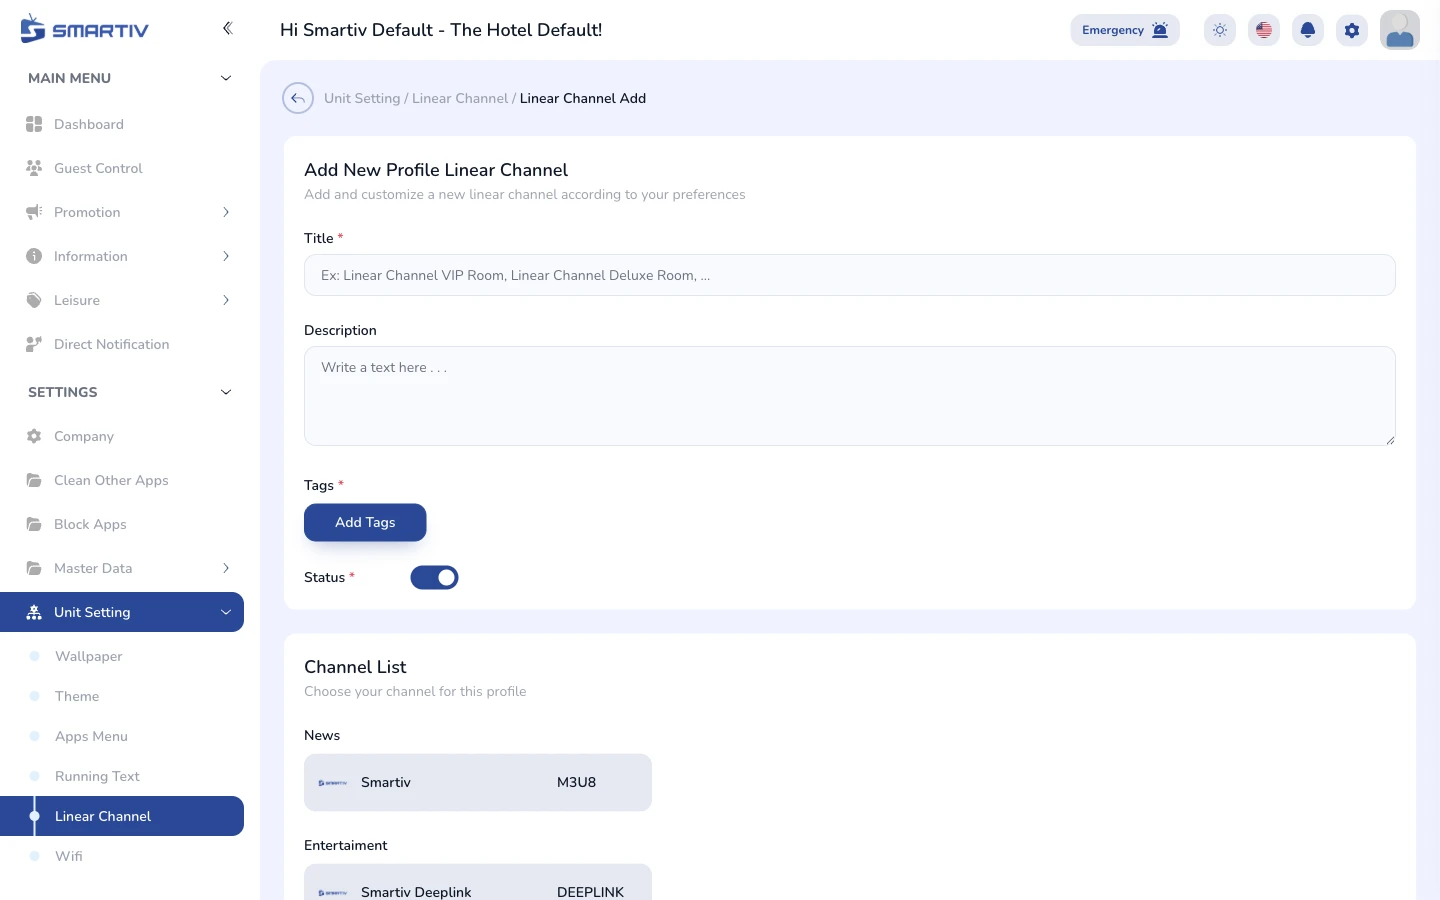Click into the Title input field
Viewport: 1440px width, 900px height.
[850, 275]
